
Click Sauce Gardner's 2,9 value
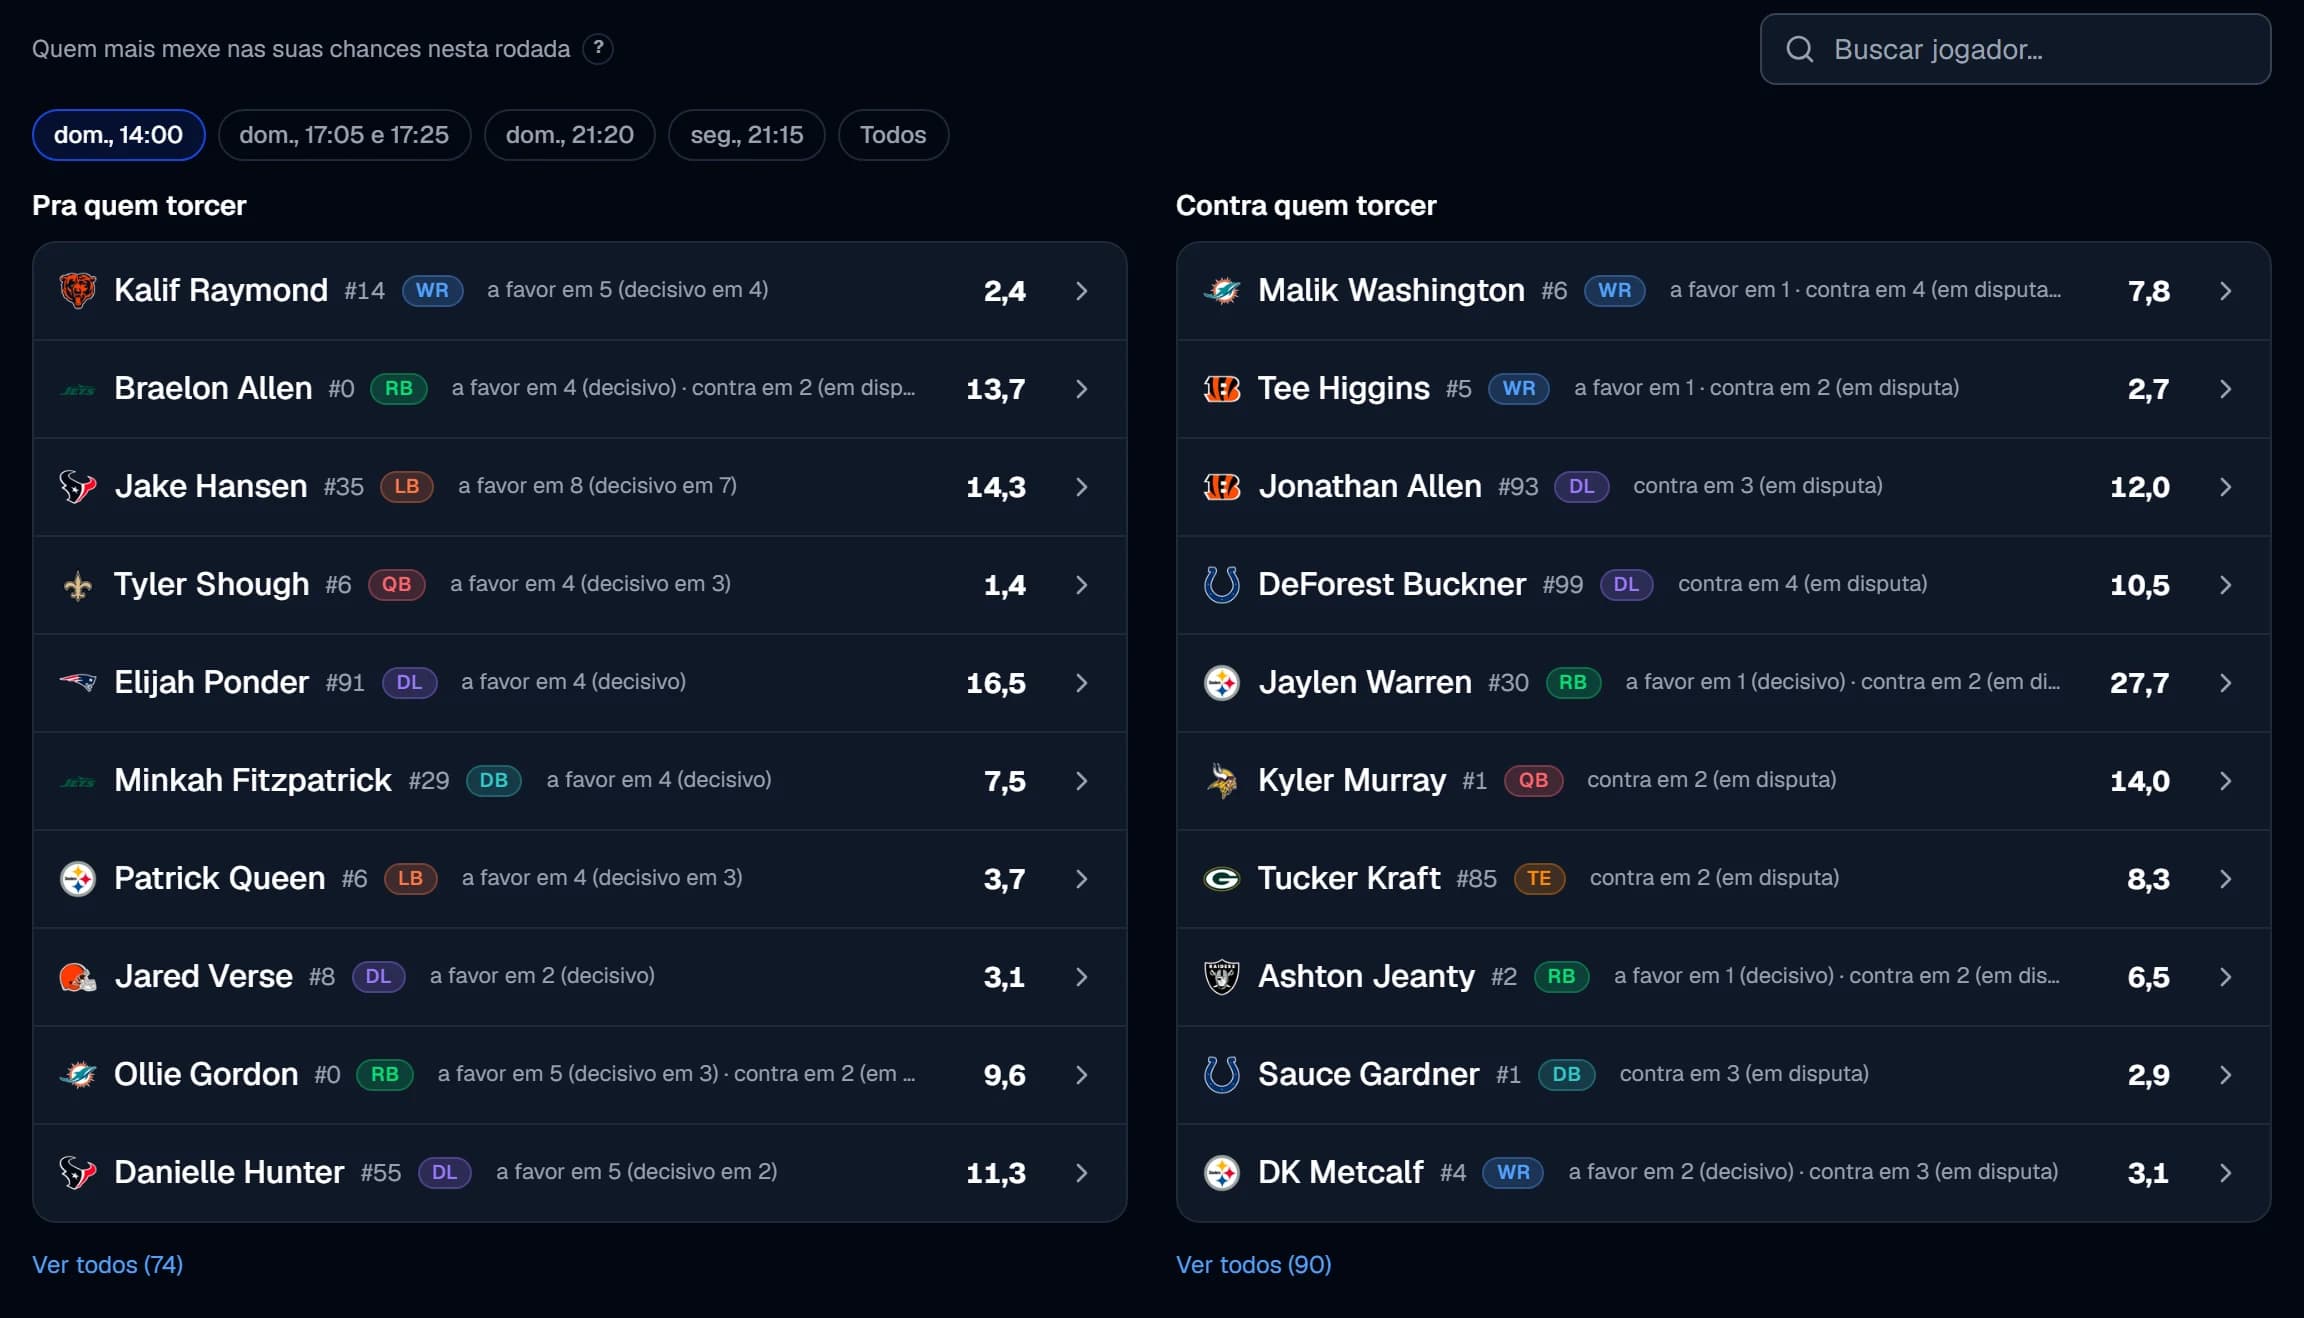coord(2148,1074)
